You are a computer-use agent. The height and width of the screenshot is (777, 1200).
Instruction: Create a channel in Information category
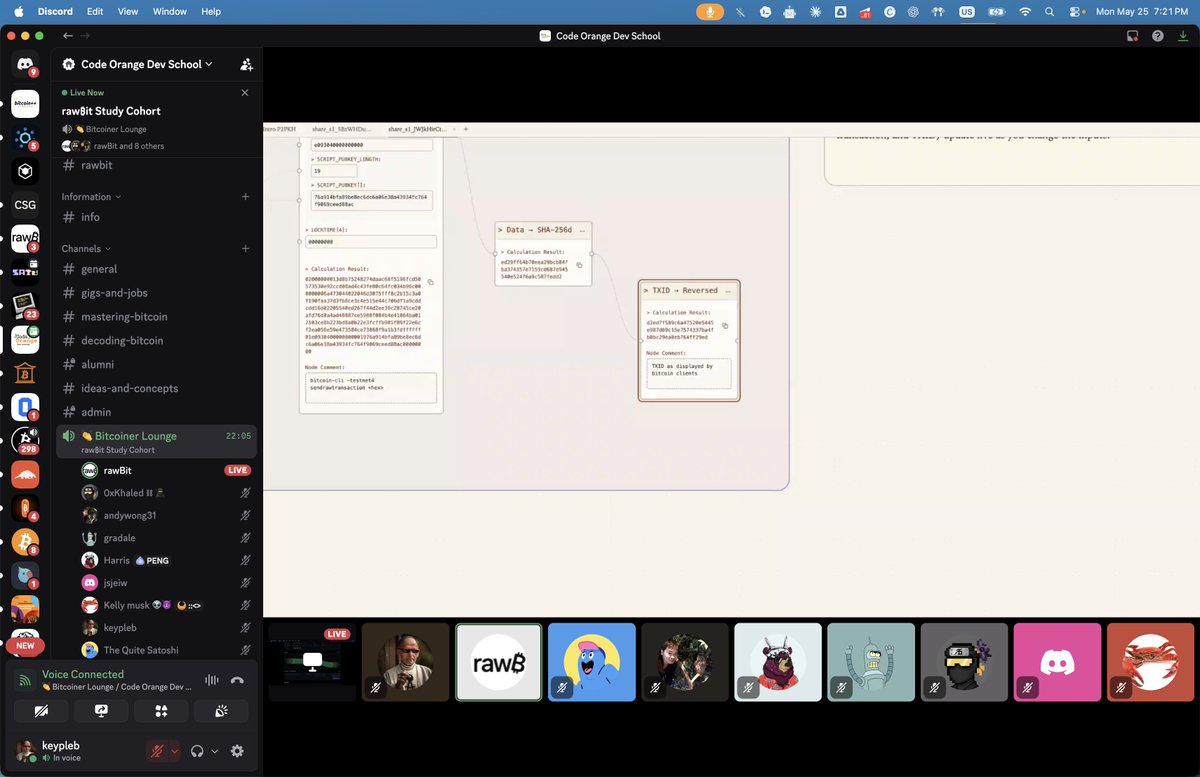(245, 197)
